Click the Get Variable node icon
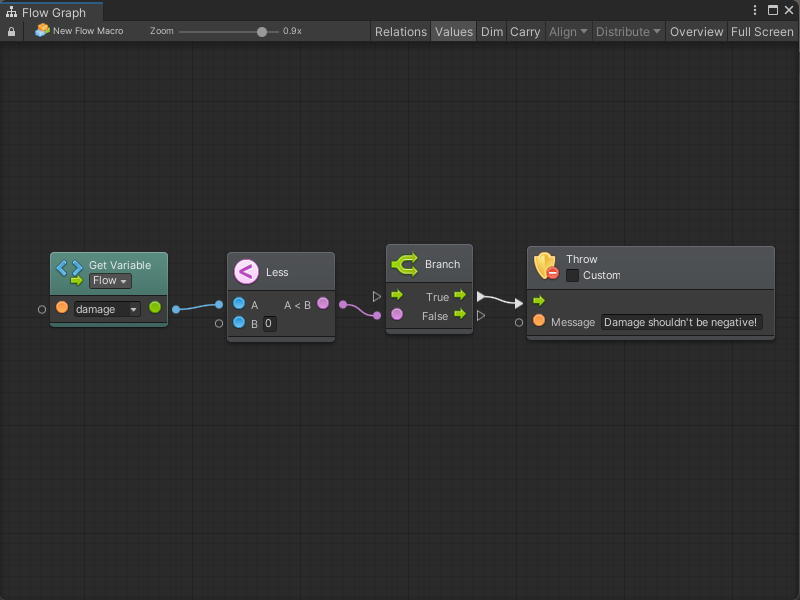 click(69, 267)
